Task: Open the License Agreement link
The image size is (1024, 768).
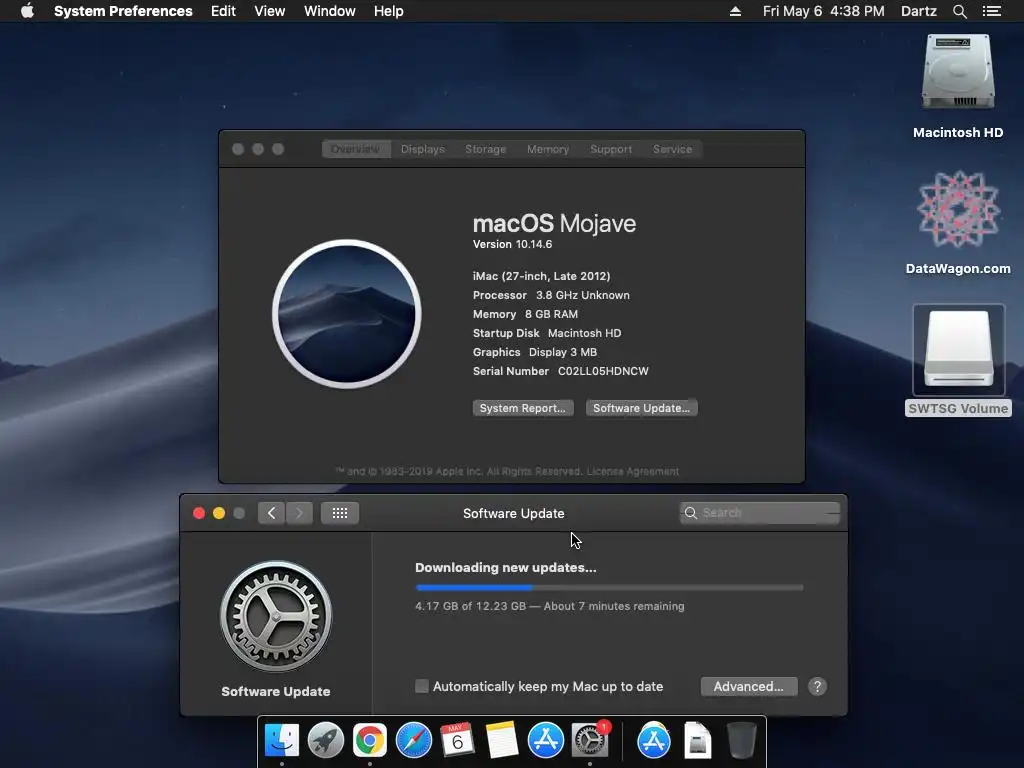Action: pyautogui.click(x=633, y=472)
